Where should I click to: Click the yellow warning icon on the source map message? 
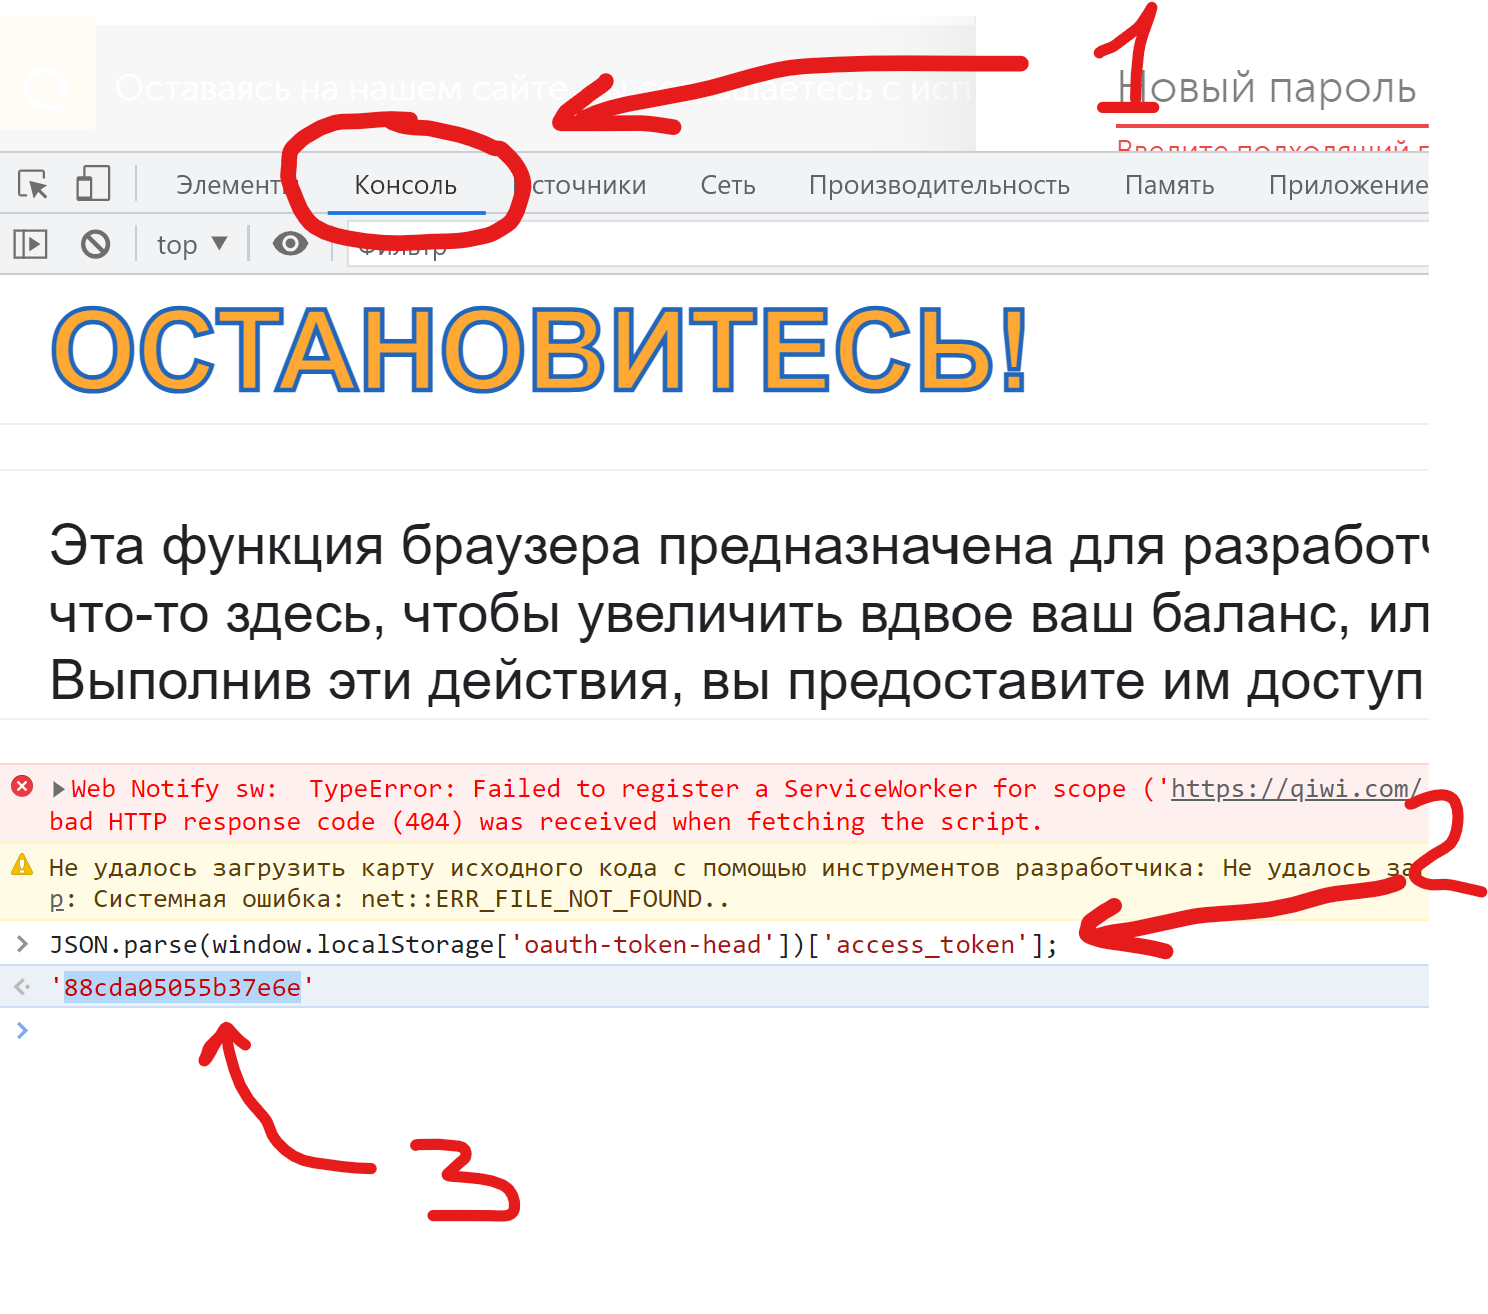22,866
